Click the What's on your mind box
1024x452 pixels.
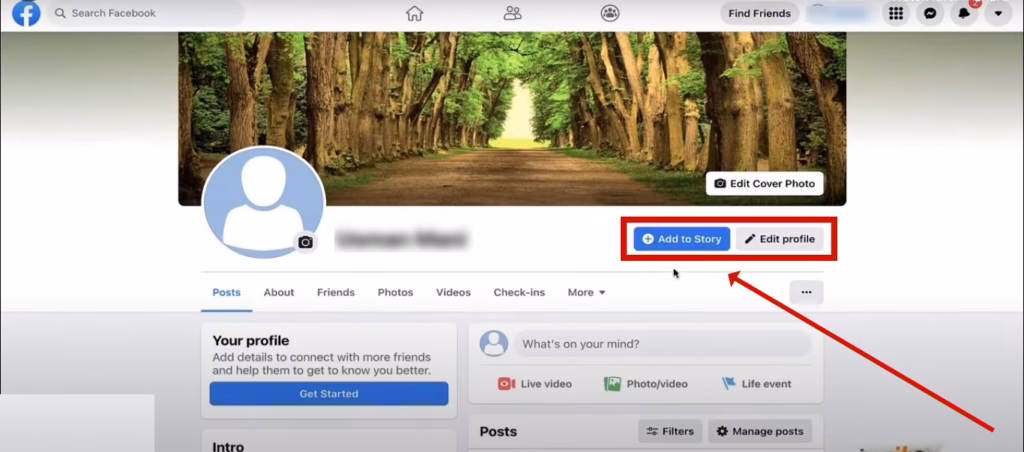(663, 344)
